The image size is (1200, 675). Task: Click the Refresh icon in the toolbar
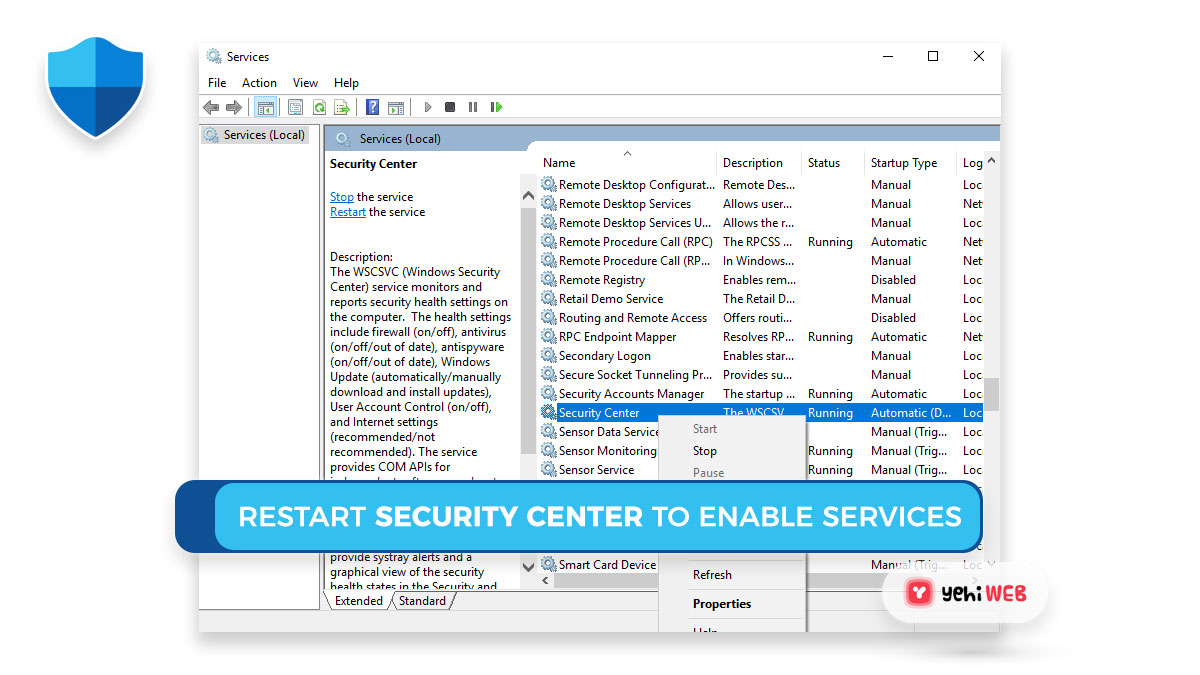click(319, 107)
